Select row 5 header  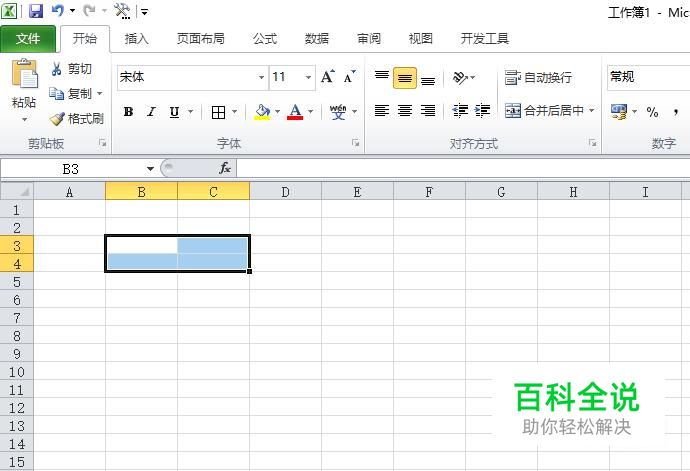pos(17,282)
